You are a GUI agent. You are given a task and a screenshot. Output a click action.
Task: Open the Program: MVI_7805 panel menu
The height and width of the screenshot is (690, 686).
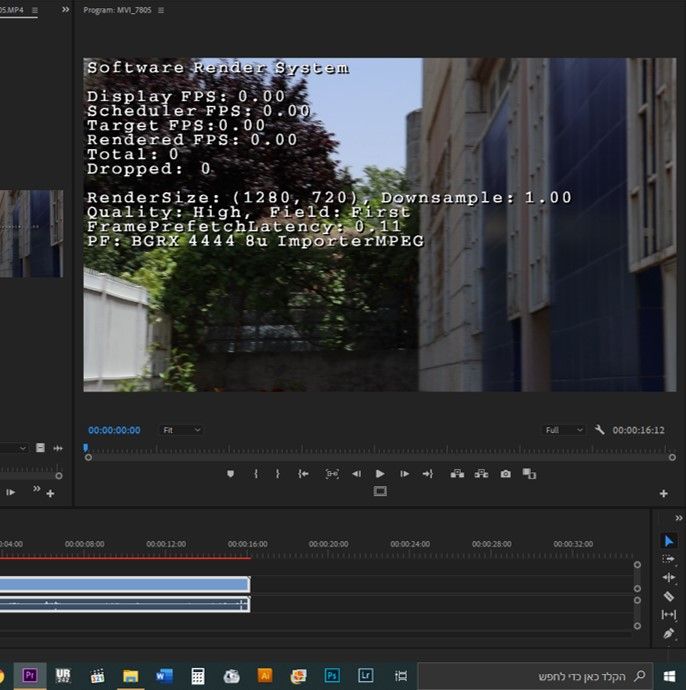click(161, 10)
